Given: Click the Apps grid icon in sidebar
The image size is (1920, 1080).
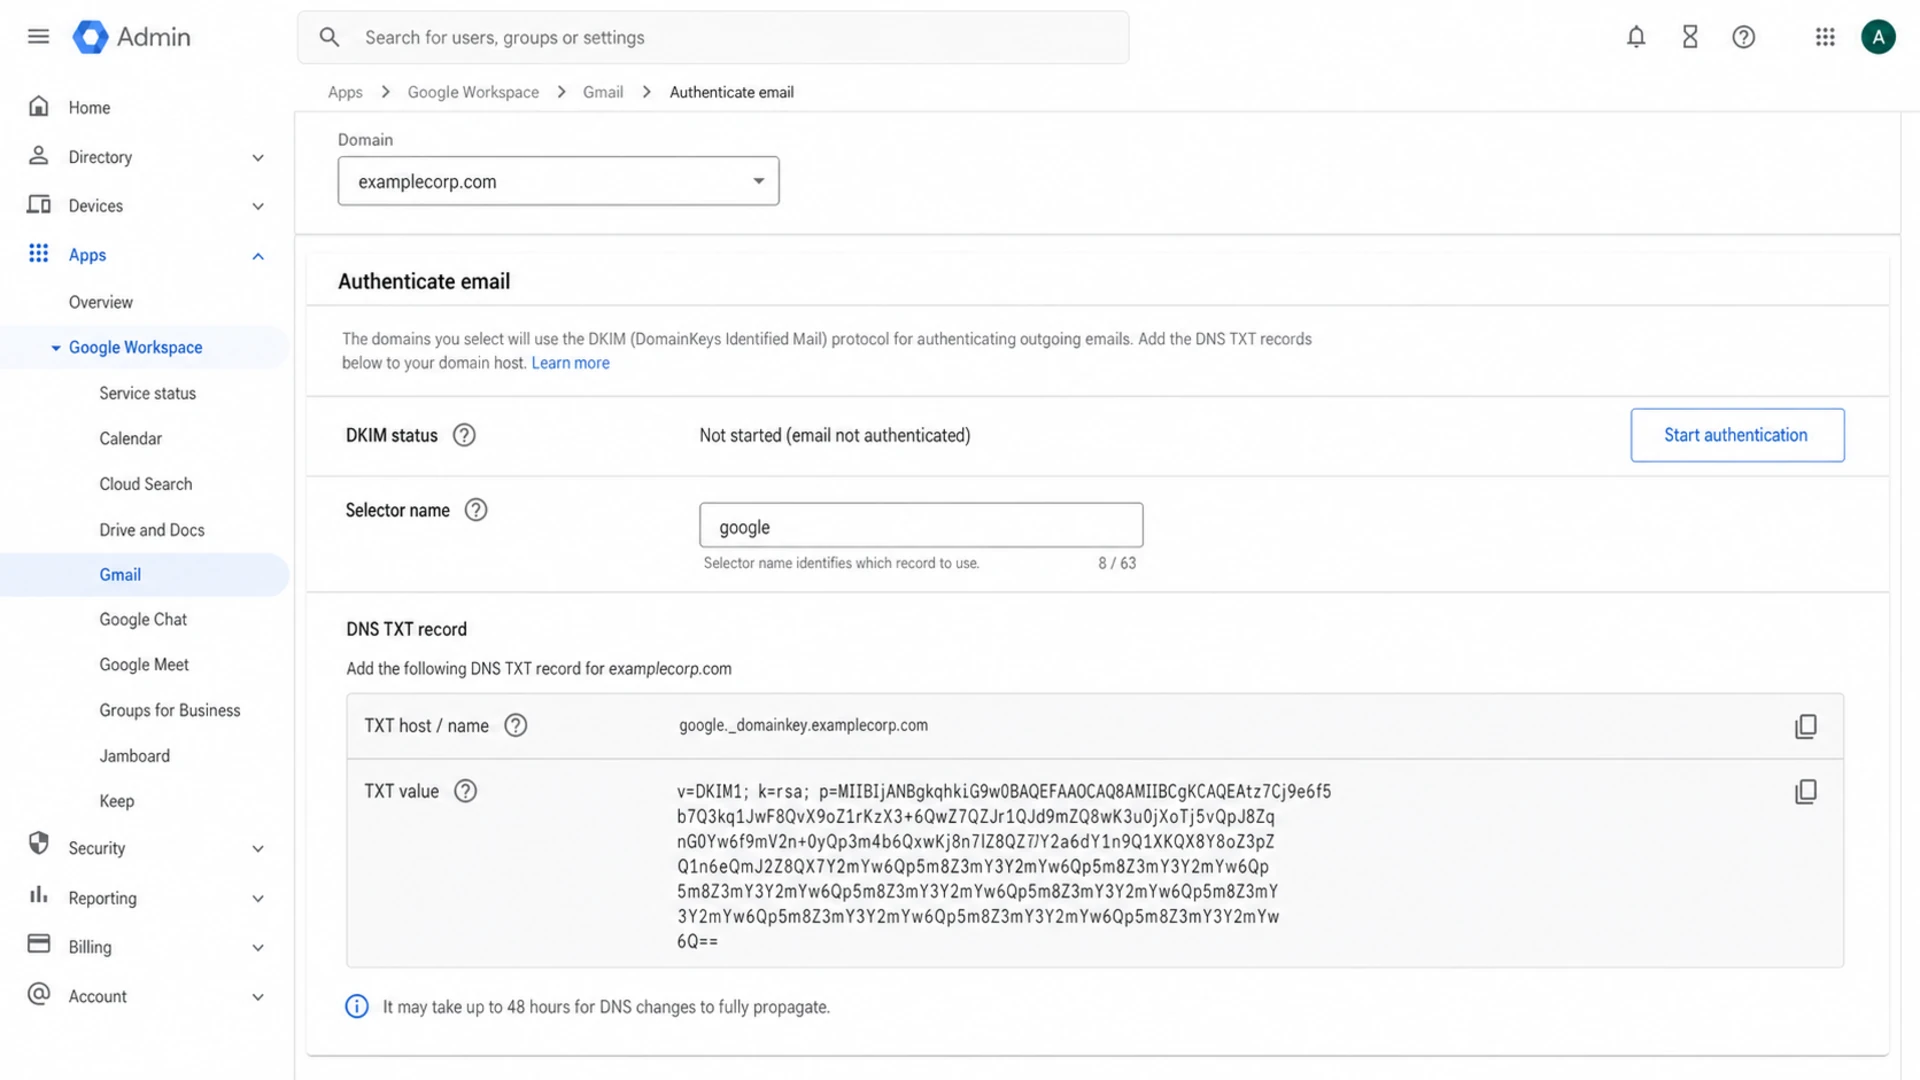Looking at the screenshot, I should 39,253.
